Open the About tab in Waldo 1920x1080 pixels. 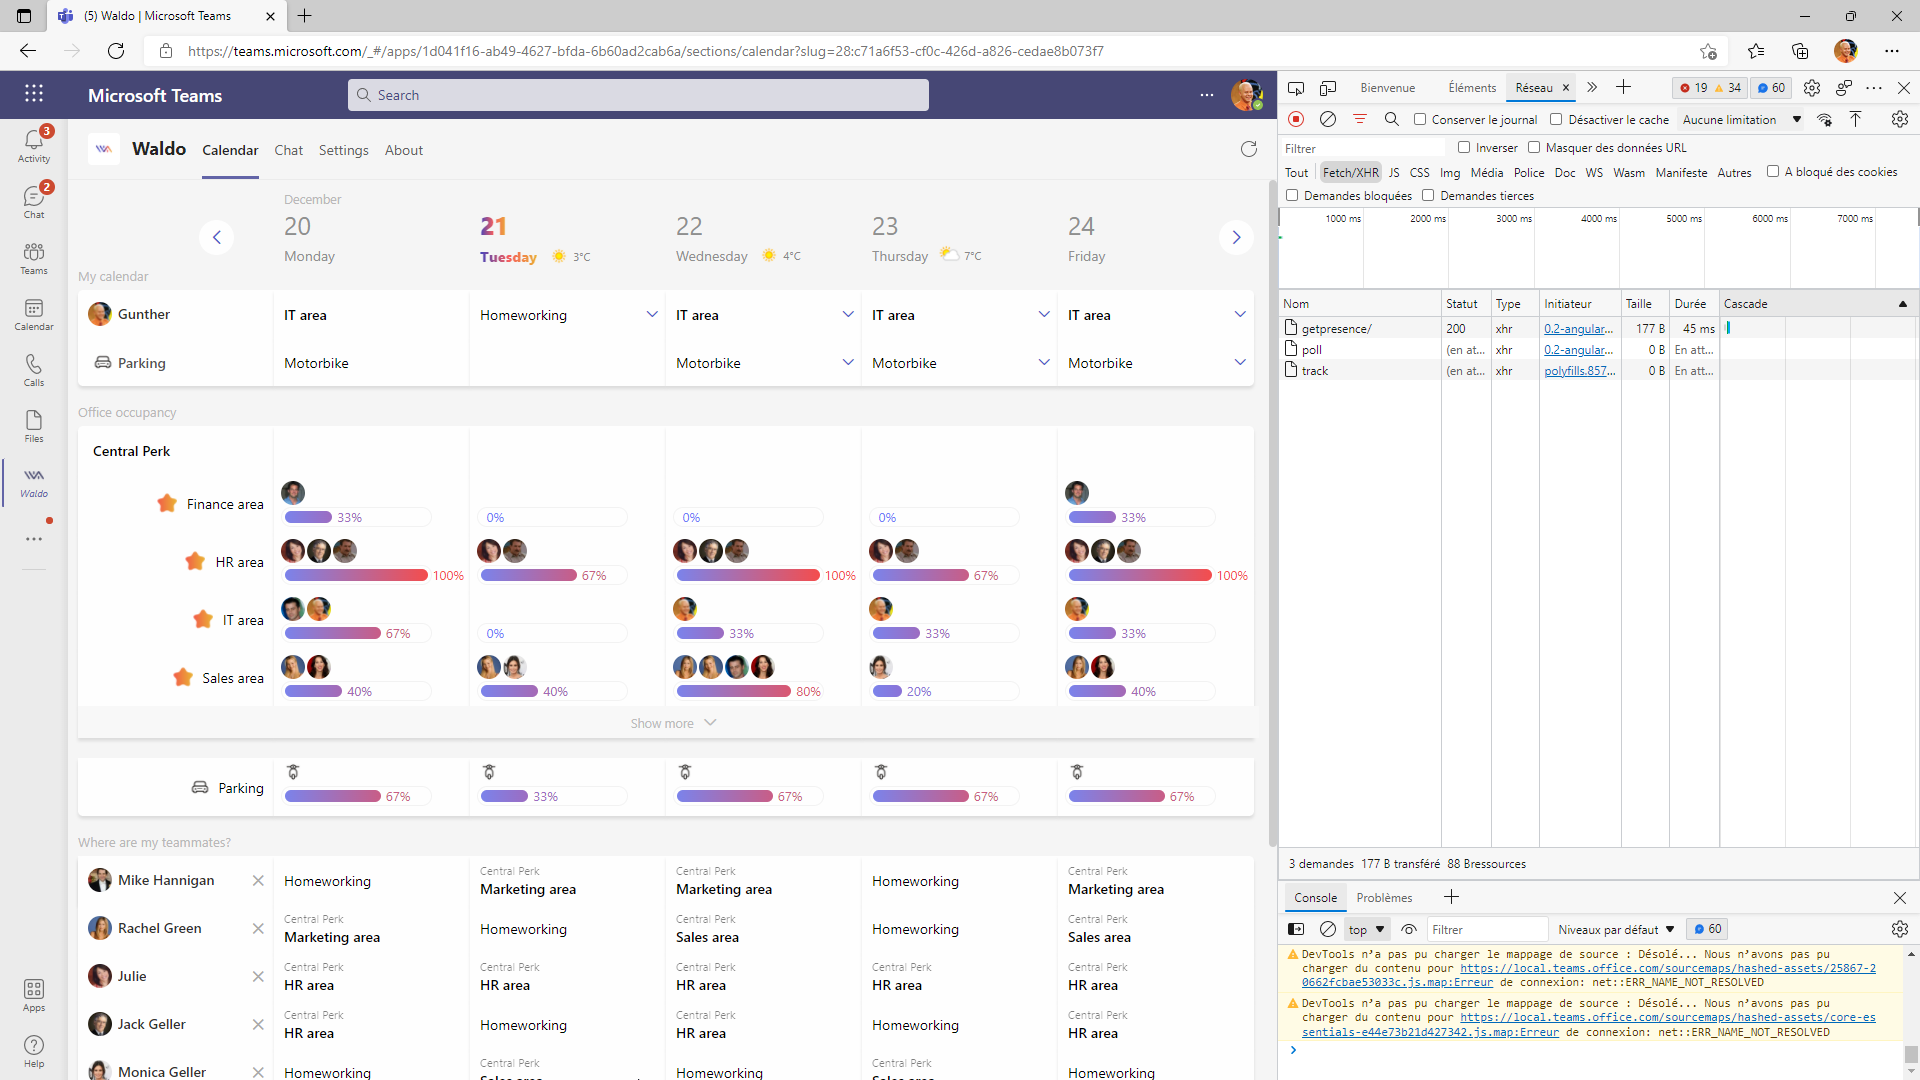[x=404, y=150]
